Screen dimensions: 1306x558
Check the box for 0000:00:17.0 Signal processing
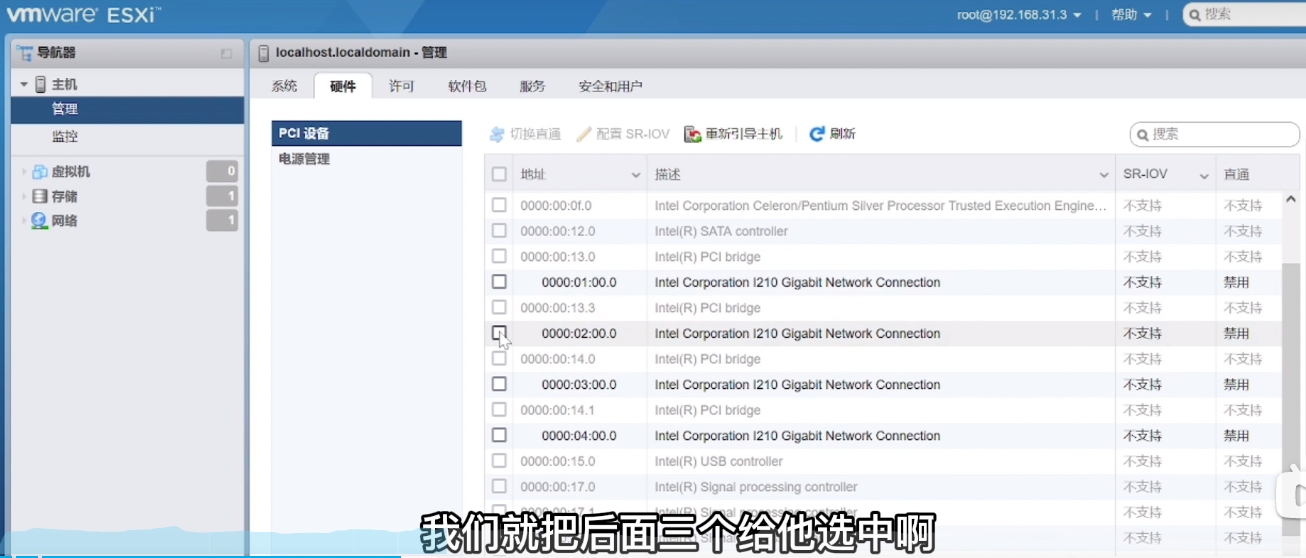click(x=499, y=487)
